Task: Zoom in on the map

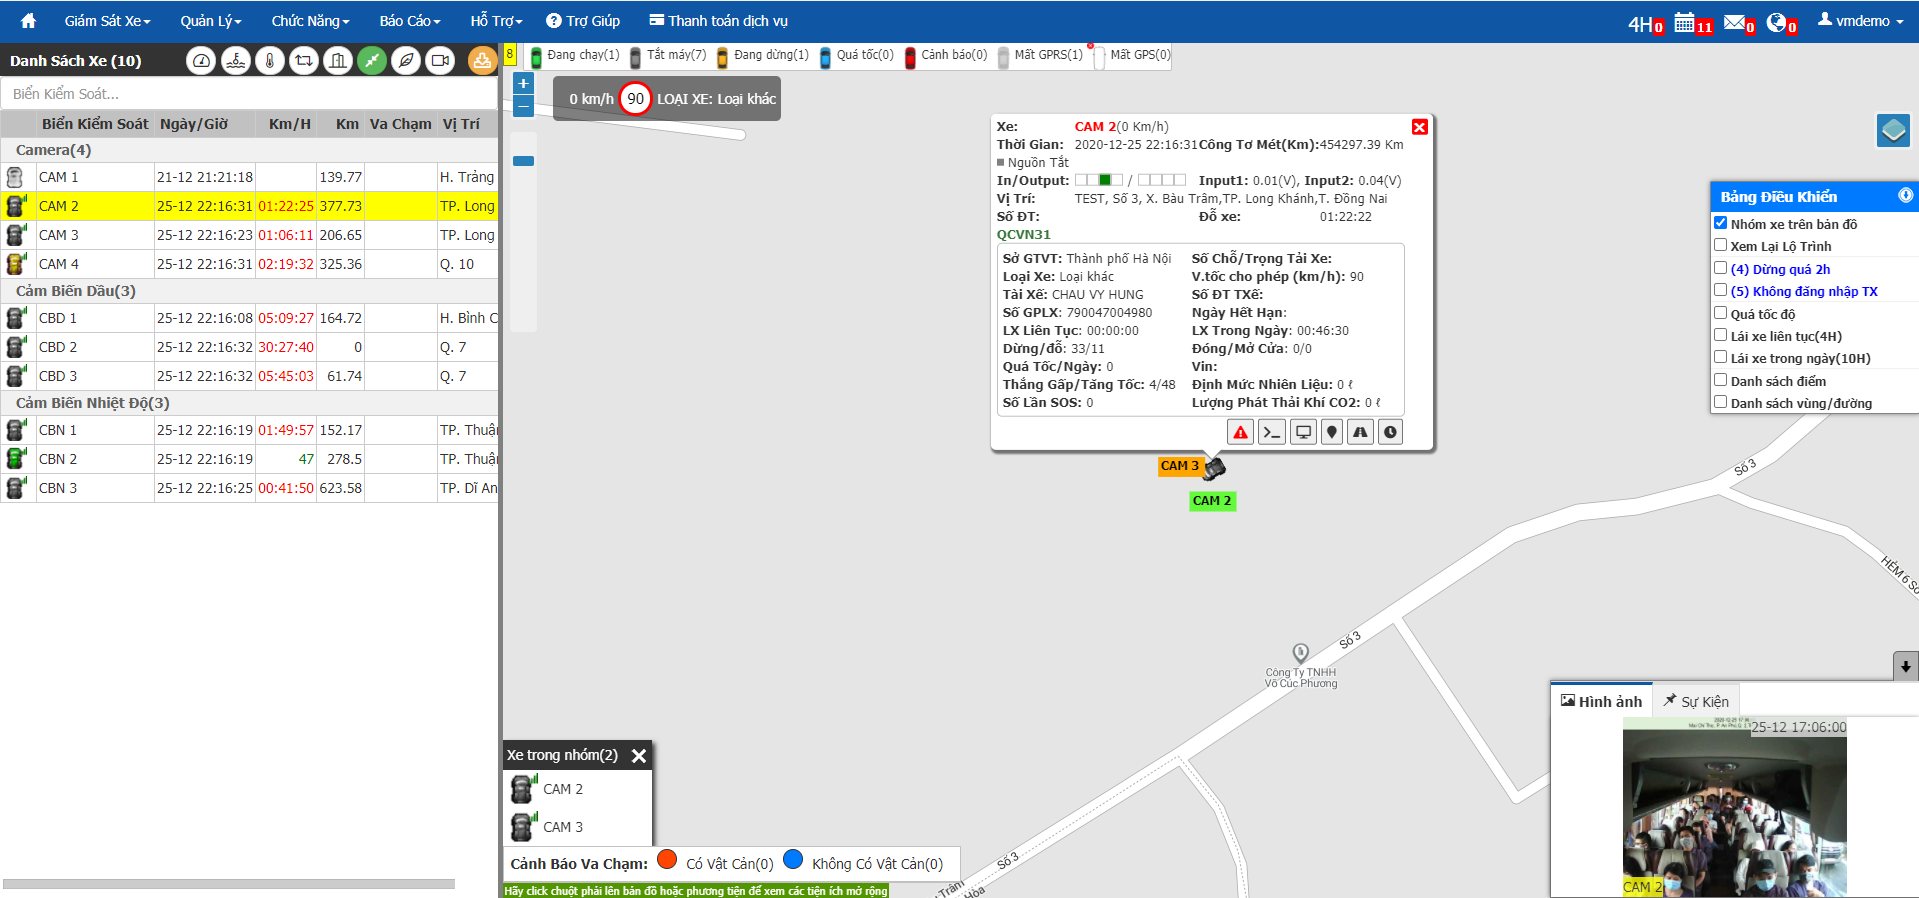Action: pos(523,84)
